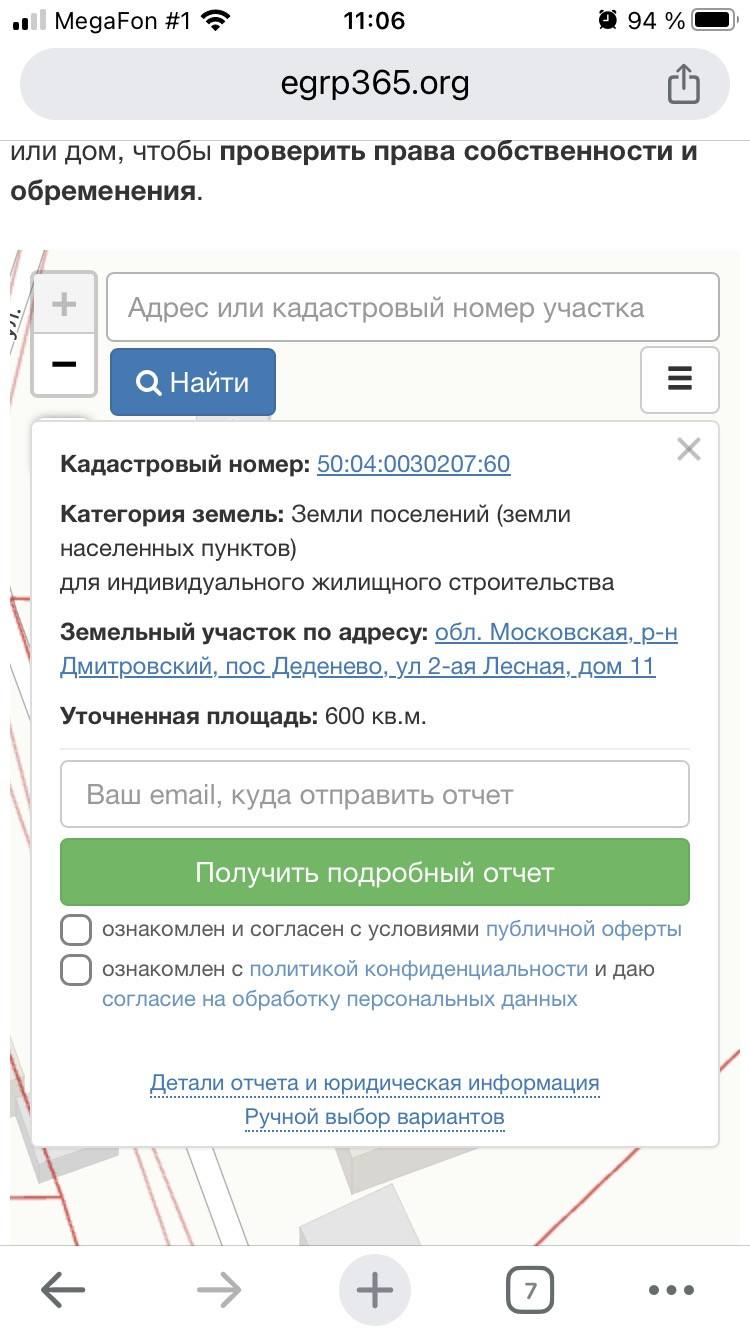Zoom in the map with plus button
This screenshot has height=1334, width=750.
pyautogui.click(x=64, y=305)
